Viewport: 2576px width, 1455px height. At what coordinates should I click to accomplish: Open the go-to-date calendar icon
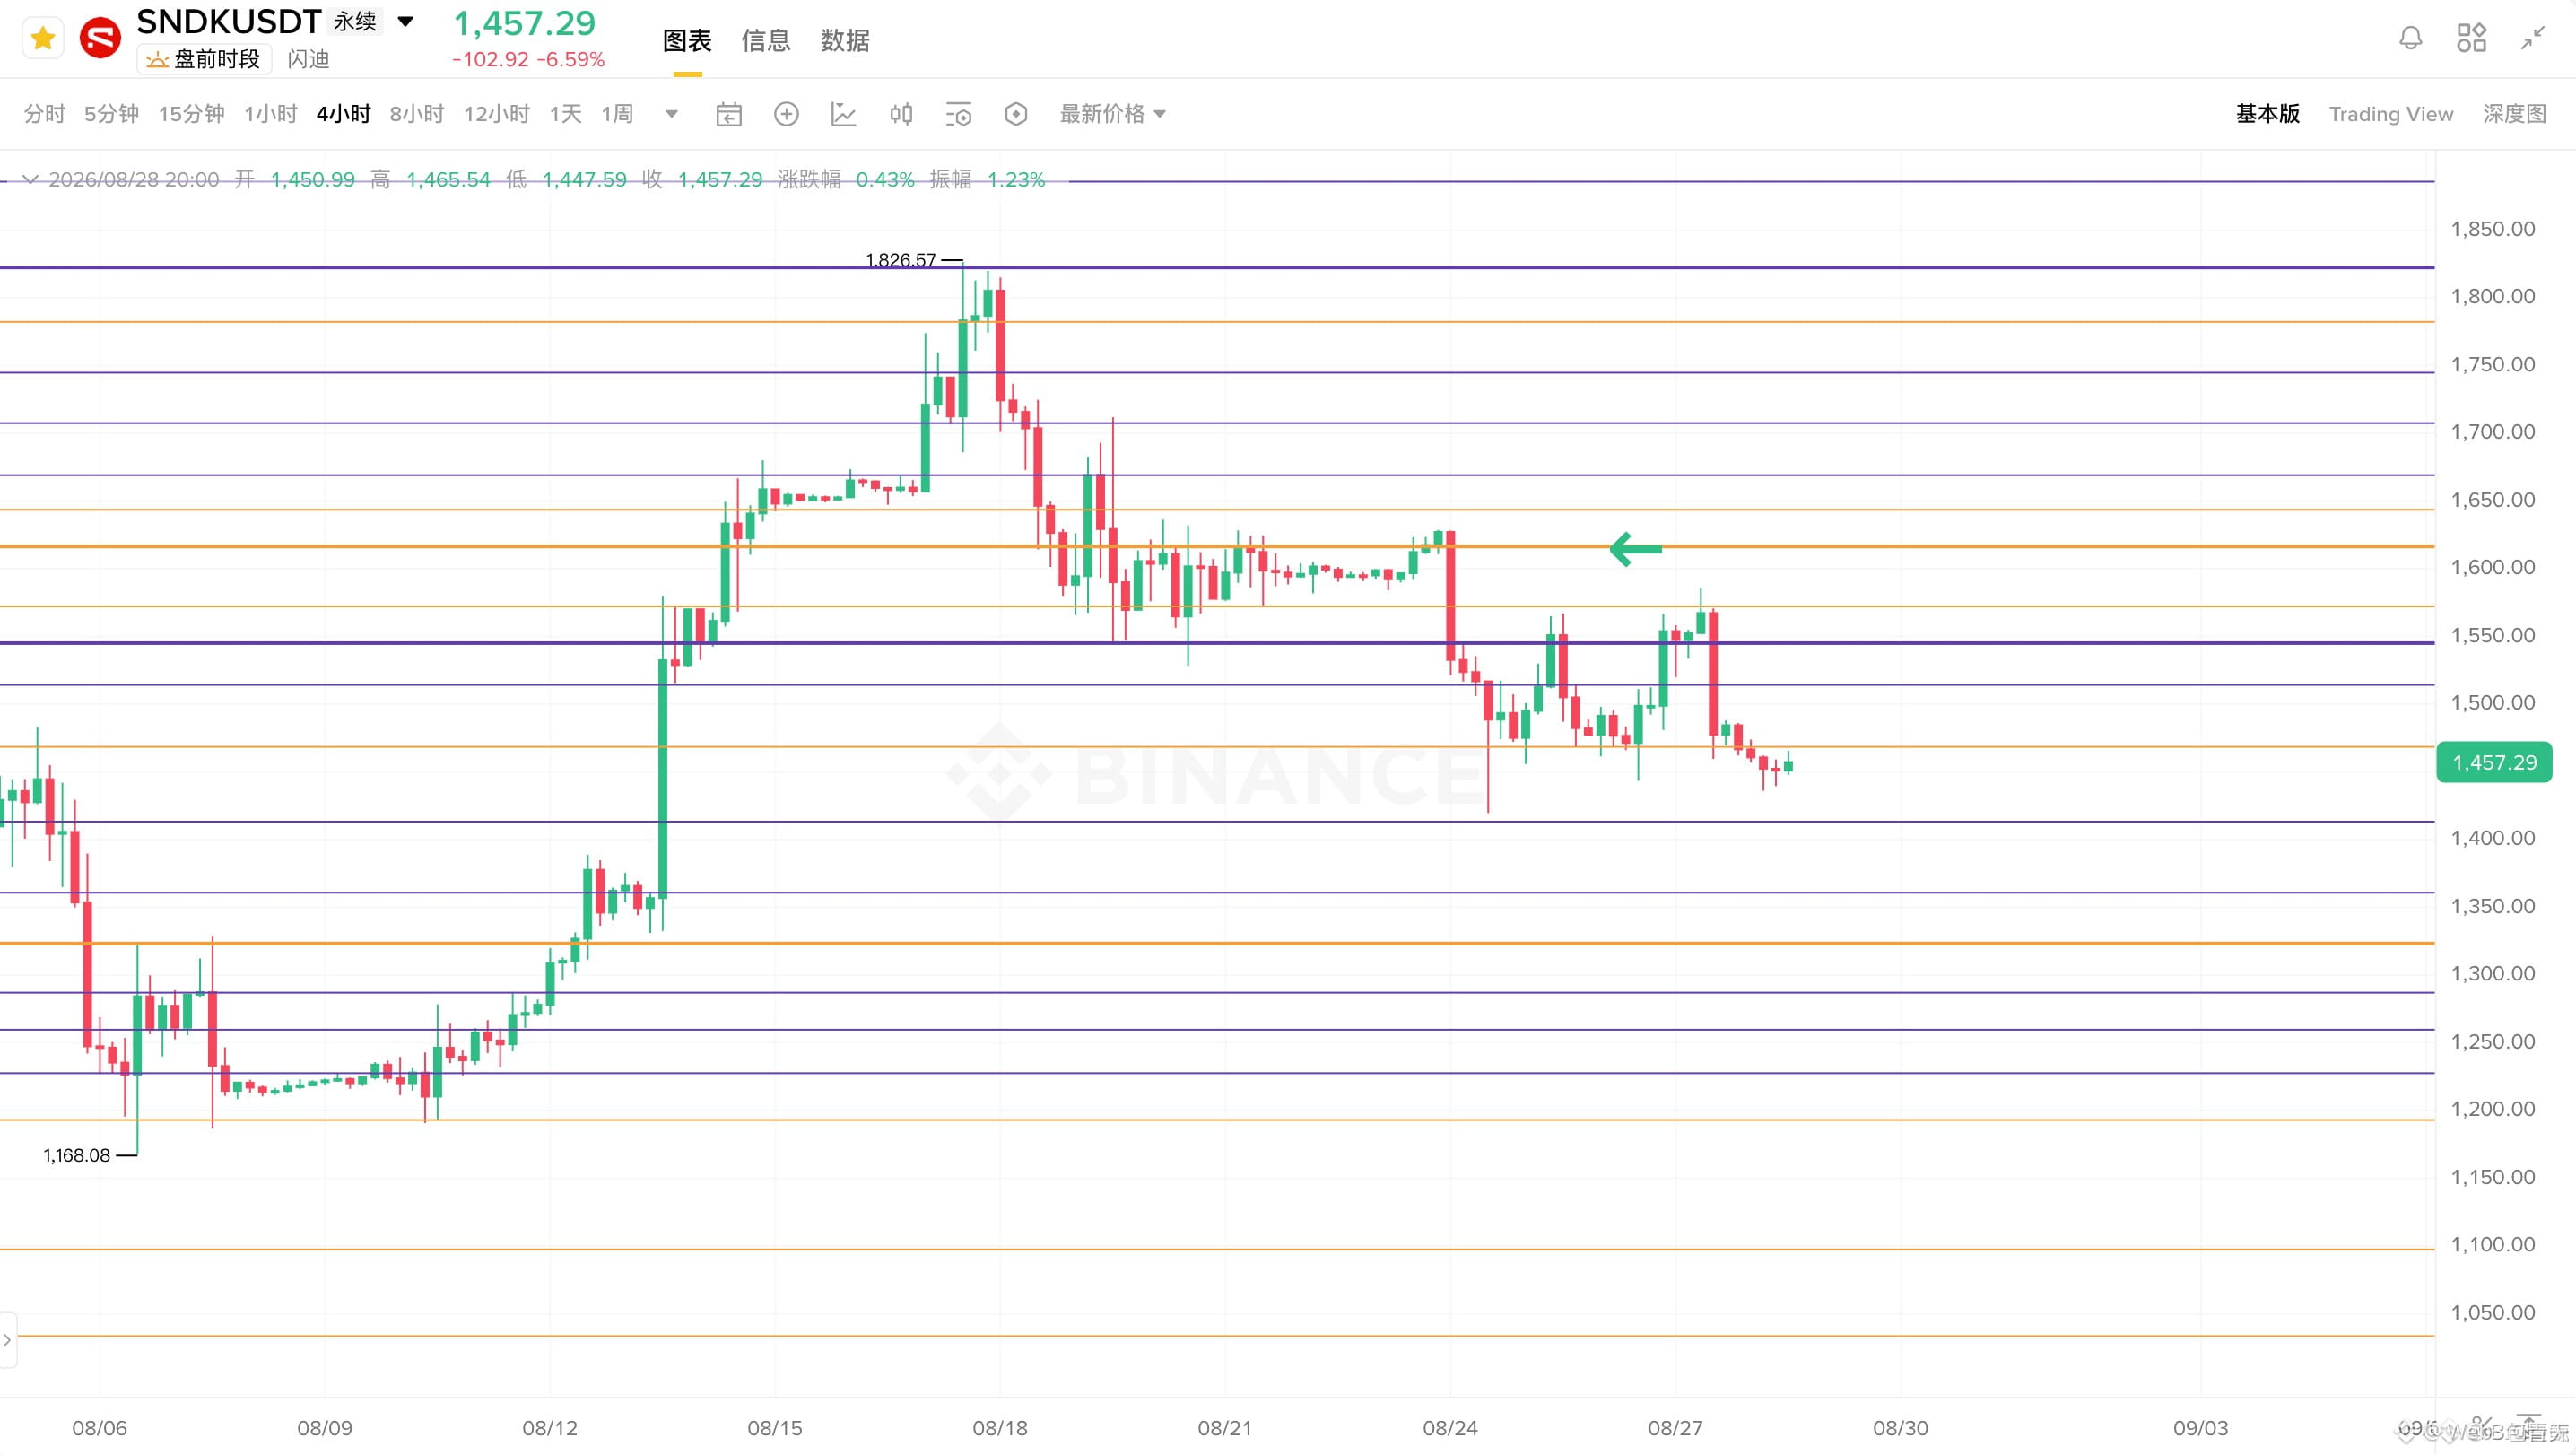[729, 114]
